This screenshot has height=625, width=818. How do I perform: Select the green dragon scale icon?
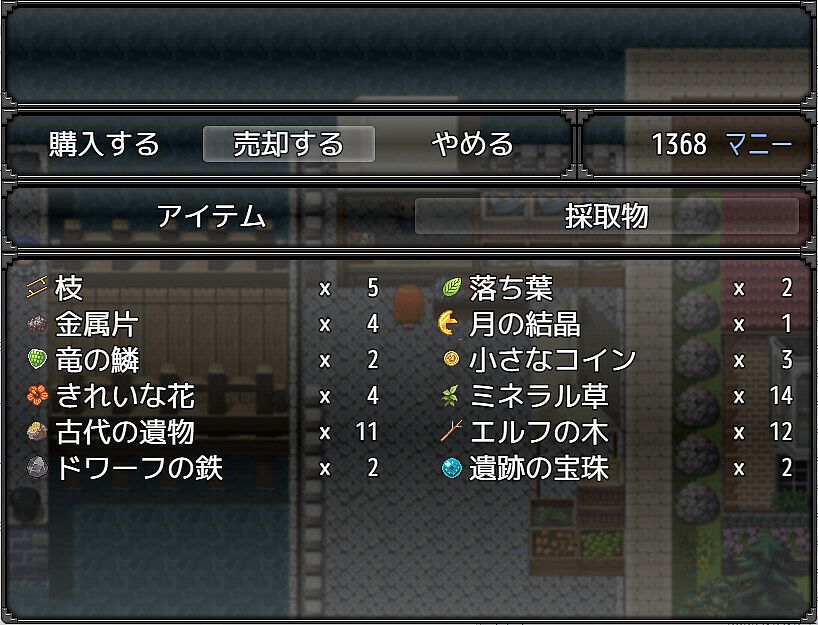(37, 359)
